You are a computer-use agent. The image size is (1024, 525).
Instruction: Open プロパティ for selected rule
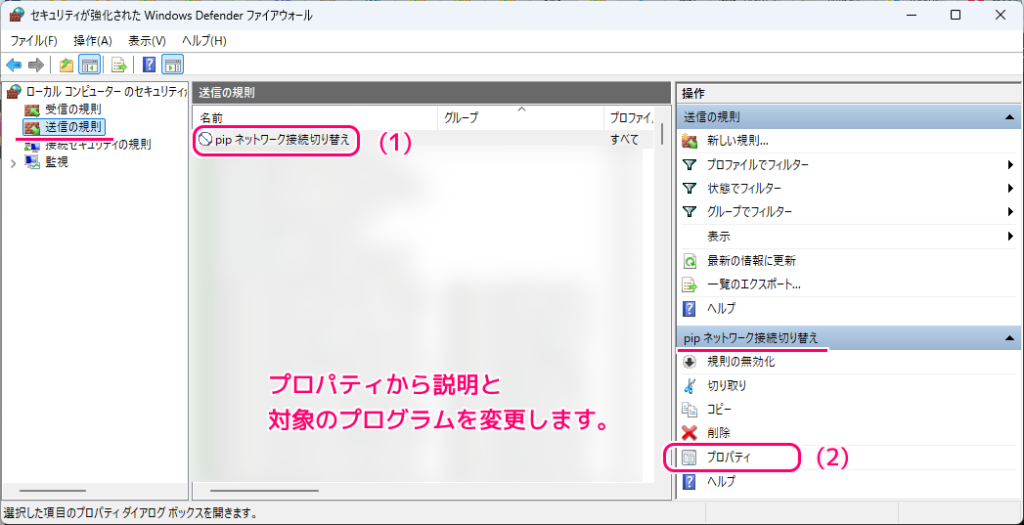[x=729, y=458]
